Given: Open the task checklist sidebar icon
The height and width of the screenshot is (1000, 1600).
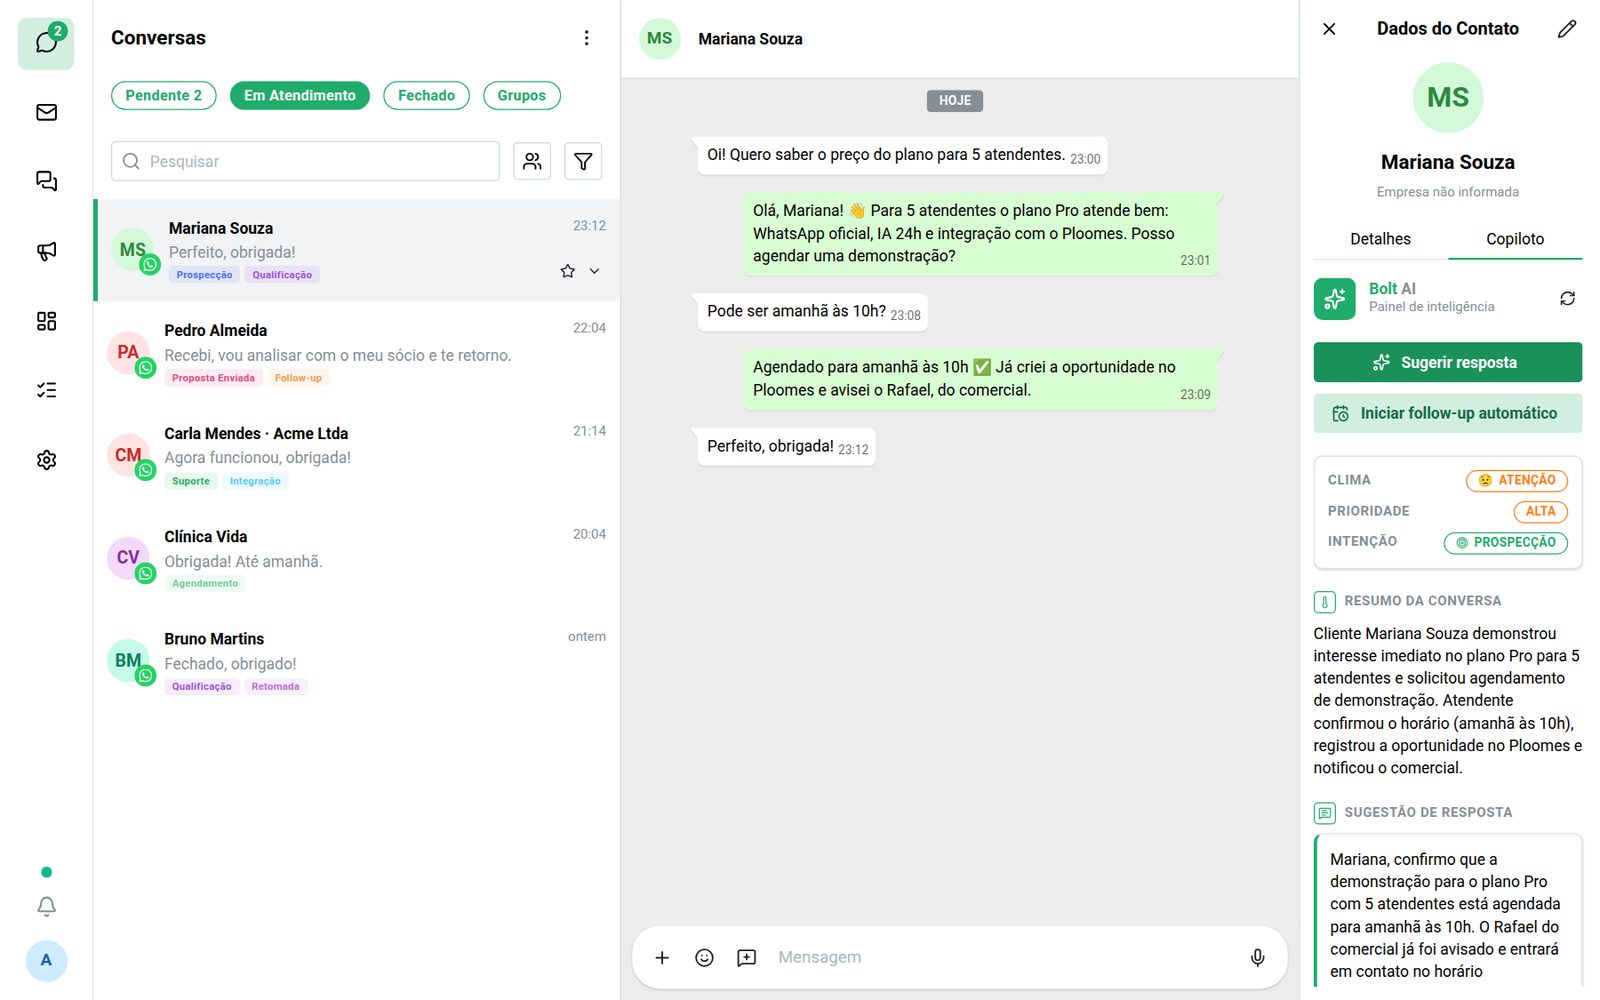Looking at the screenshot, I should 46,390.
